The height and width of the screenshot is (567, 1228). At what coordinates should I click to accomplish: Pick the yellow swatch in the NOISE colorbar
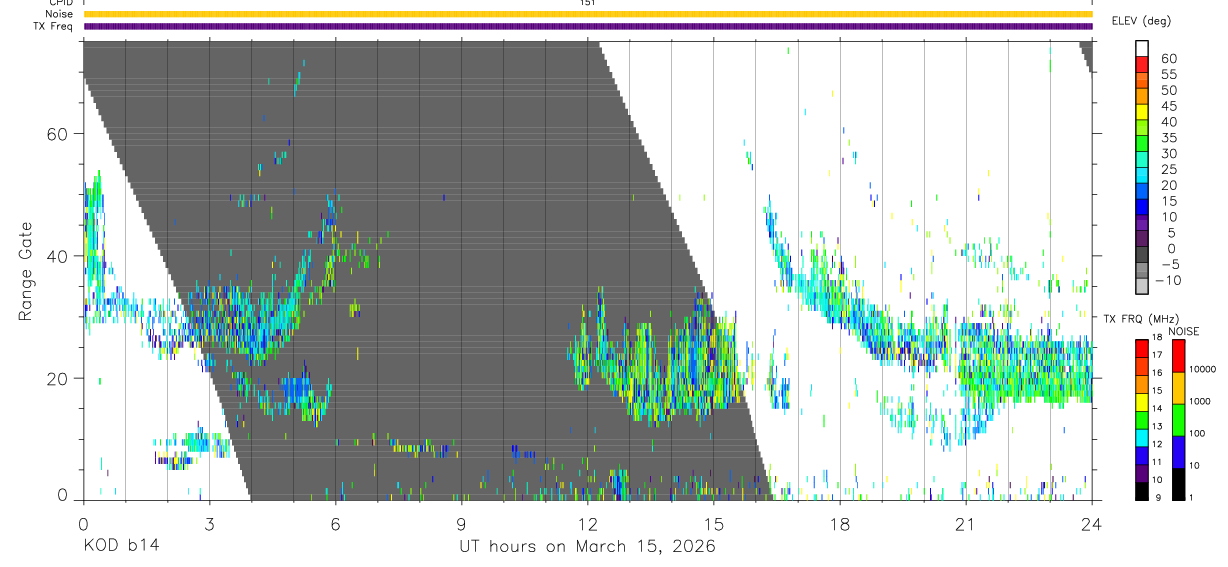[1178, 388]
